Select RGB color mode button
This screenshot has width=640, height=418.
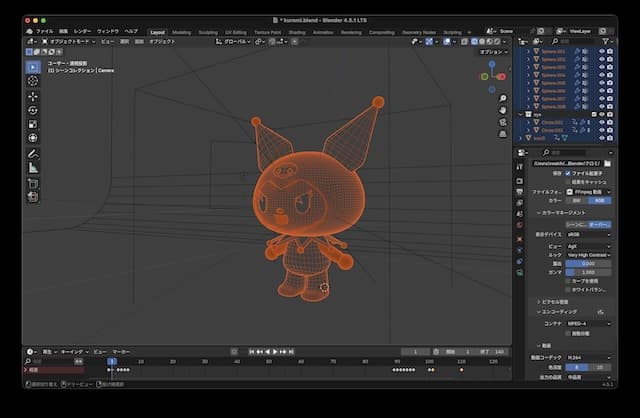(600, 200)
